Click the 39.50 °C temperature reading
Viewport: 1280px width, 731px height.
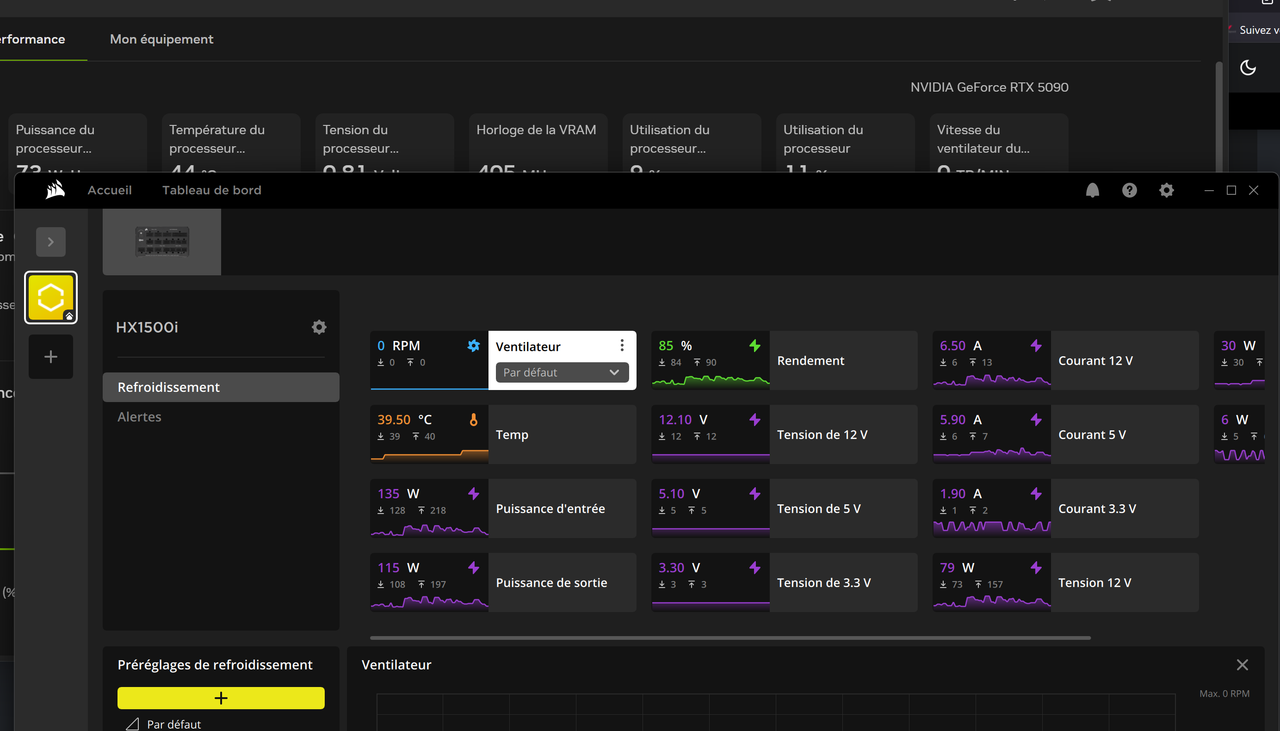point(405,420)
